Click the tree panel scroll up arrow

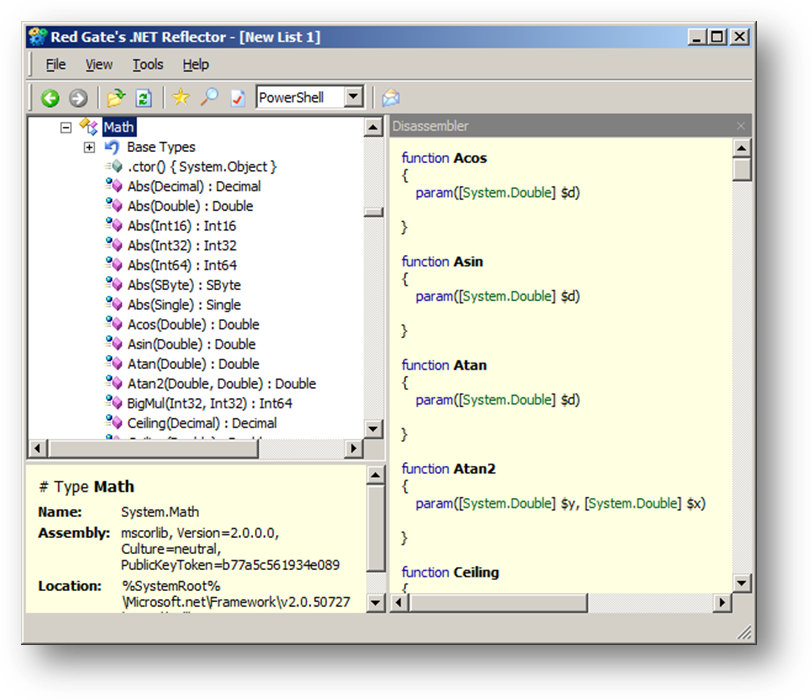tap(373, 127)
